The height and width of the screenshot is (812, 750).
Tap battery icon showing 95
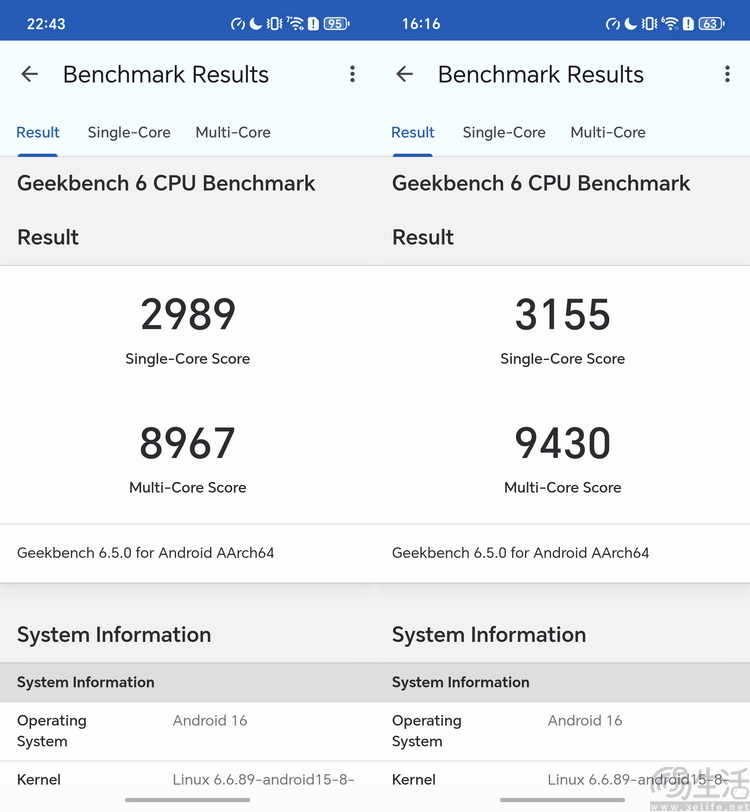(x=336, y=24)
